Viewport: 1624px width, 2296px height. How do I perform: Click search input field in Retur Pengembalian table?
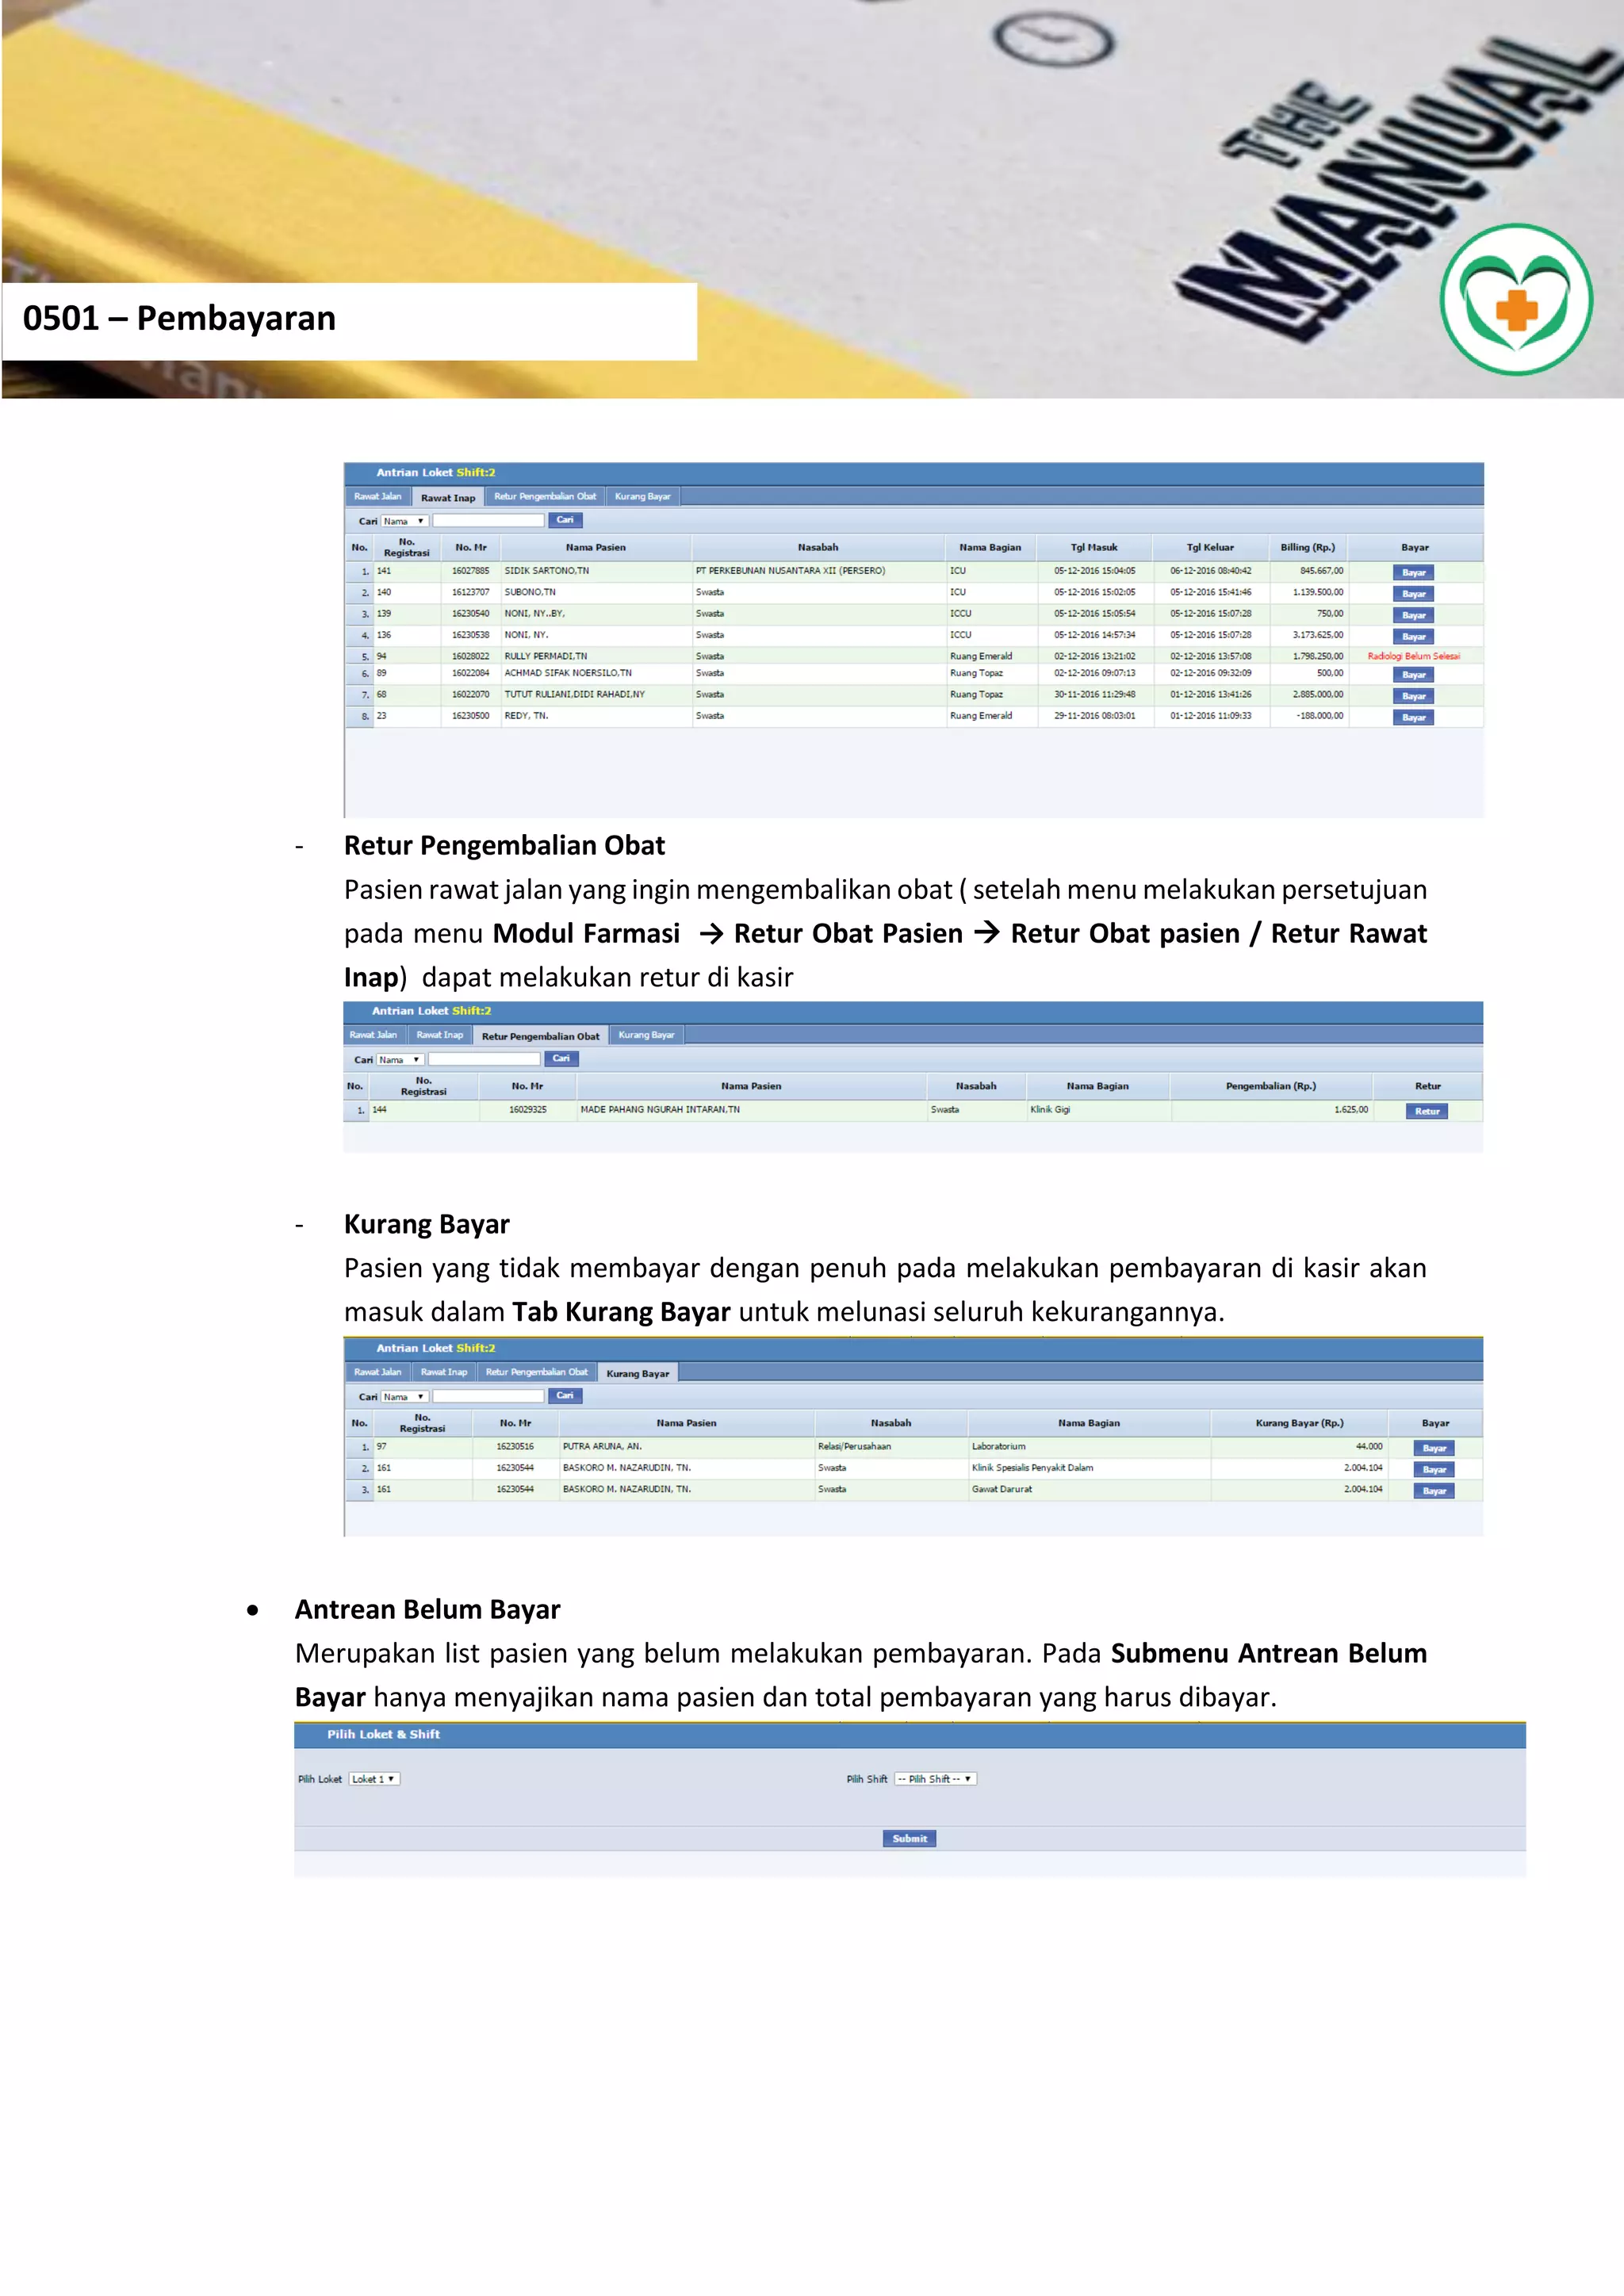coord(484,1059)
